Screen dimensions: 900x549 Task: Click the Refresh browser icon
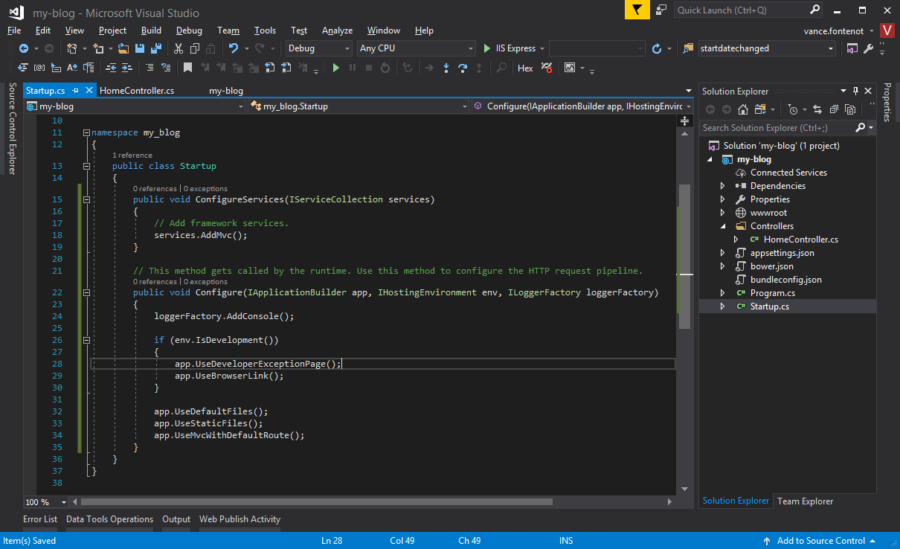tap(657, 49)
